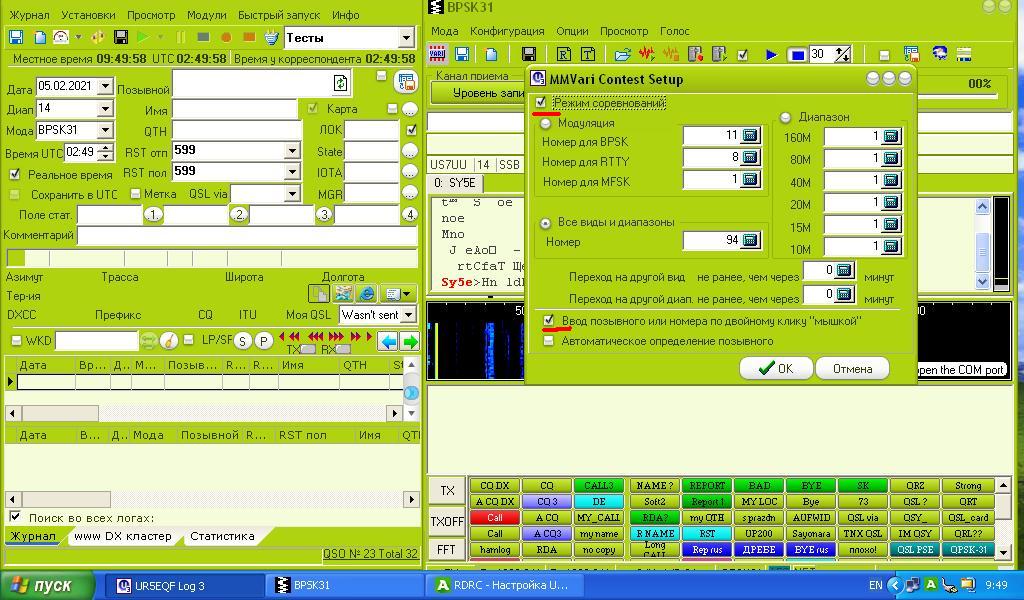Image resolution: width=1024 pixels, height=600 pixels.
Task: Open the Моя QSL dropdown
Action: click(408, 315)
